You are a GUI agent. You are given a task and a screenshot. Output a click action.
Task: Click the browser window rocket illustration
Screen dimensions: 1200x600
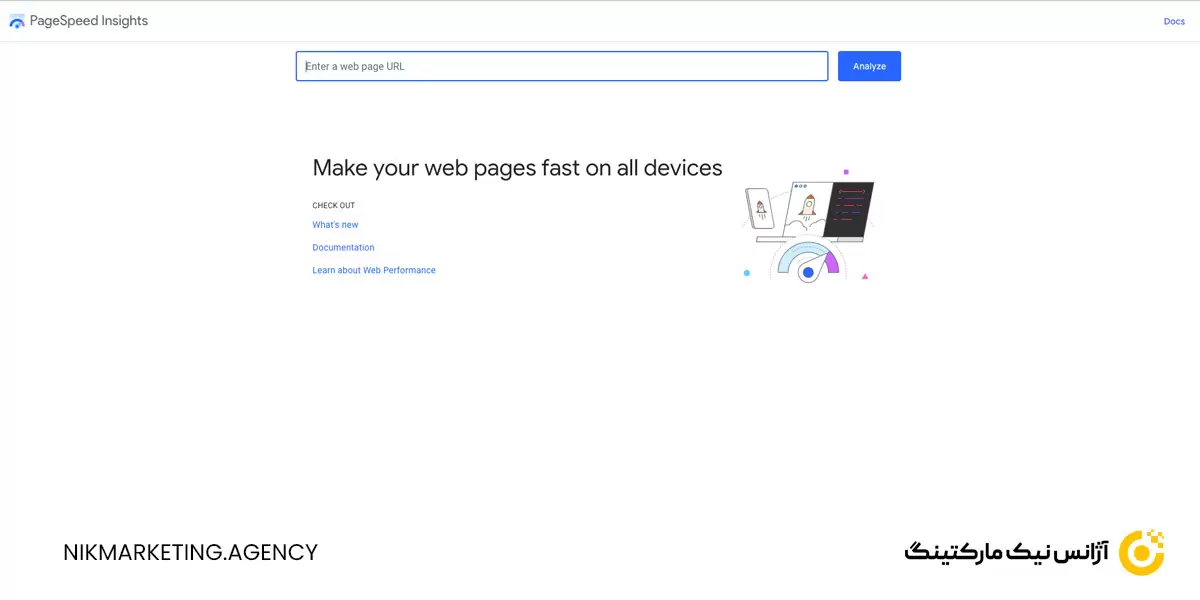pyautogui.click(x=807, y=208)
